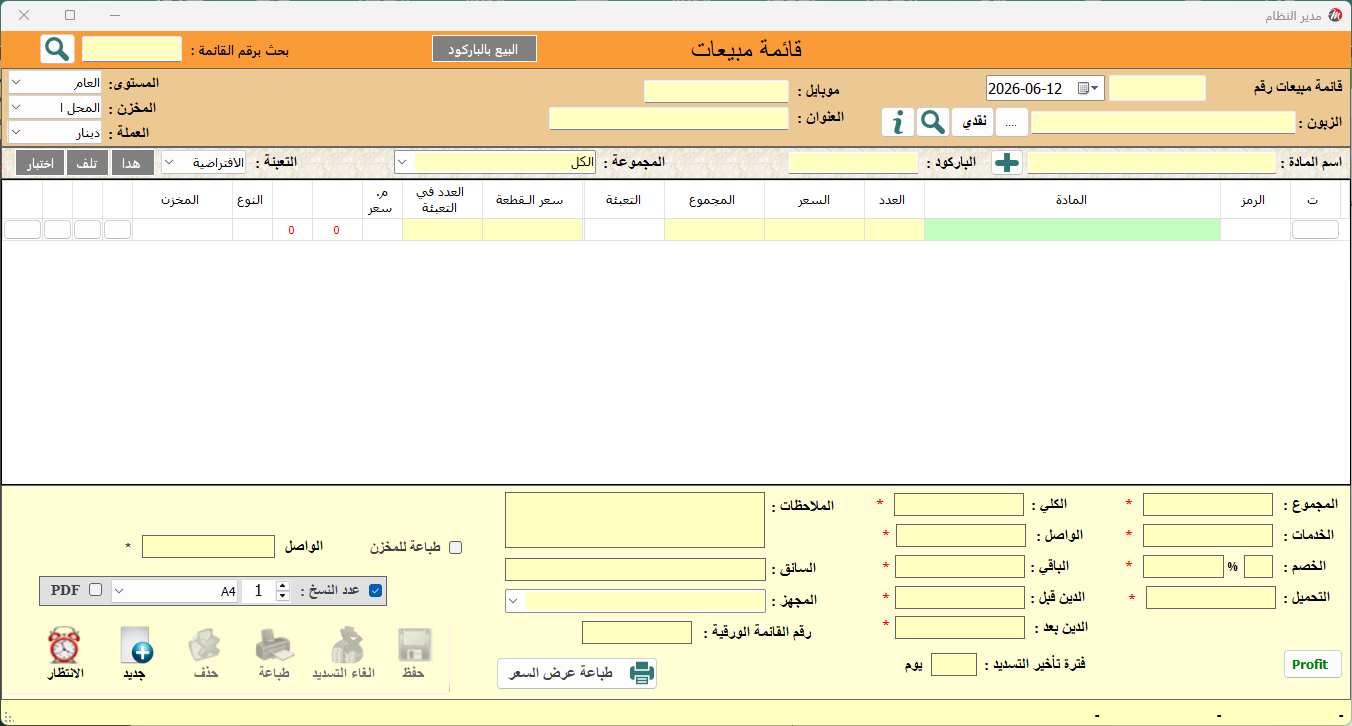The height and width of the screenshot is (726, 1352).
Task: Click the موبايل input field
Action: pos(716,91)
